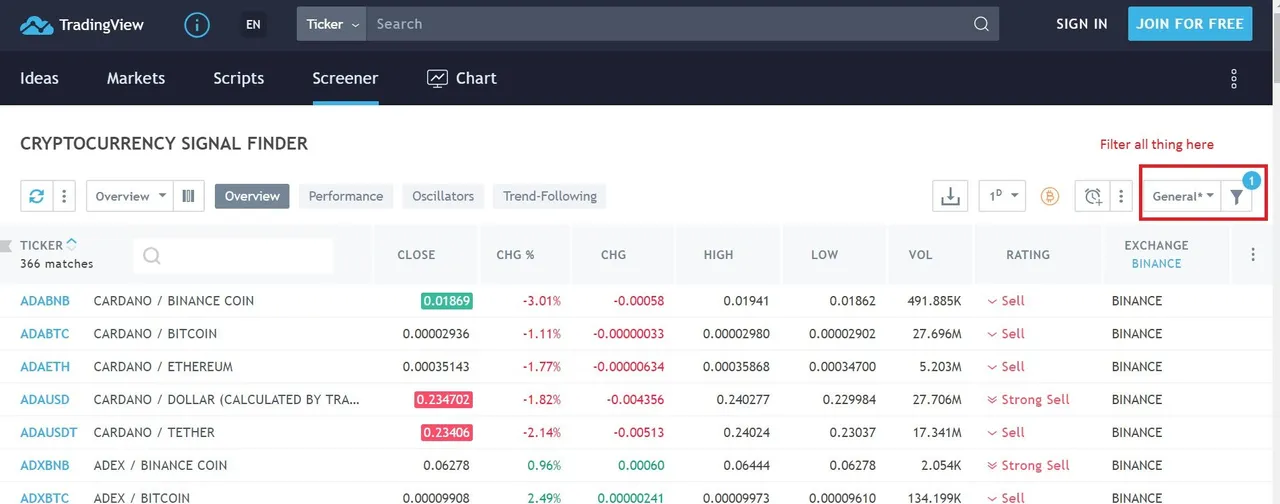Click CARDANO / BITCOIN description
Screen dimensions: 1280x504
[x=155, y=333]
